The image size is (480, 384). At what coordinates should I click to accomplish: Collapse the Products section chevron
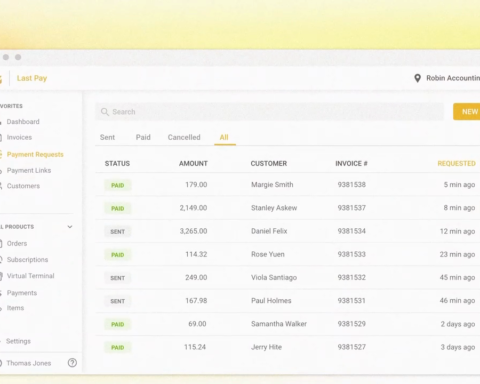[70, 227]
